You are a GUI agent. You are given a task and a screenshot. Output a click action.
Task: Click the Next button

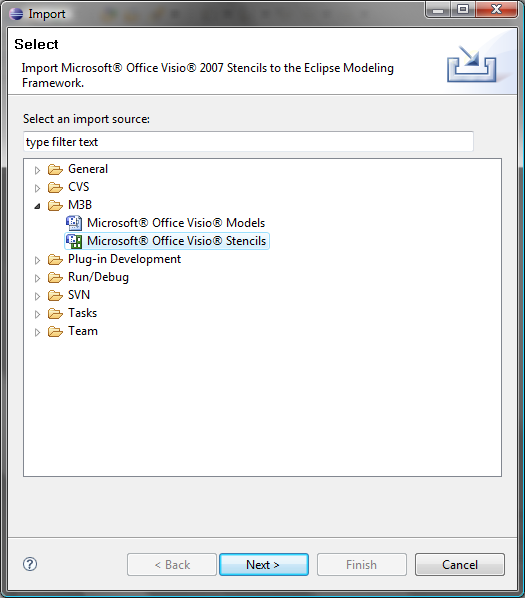coord(264,564)
